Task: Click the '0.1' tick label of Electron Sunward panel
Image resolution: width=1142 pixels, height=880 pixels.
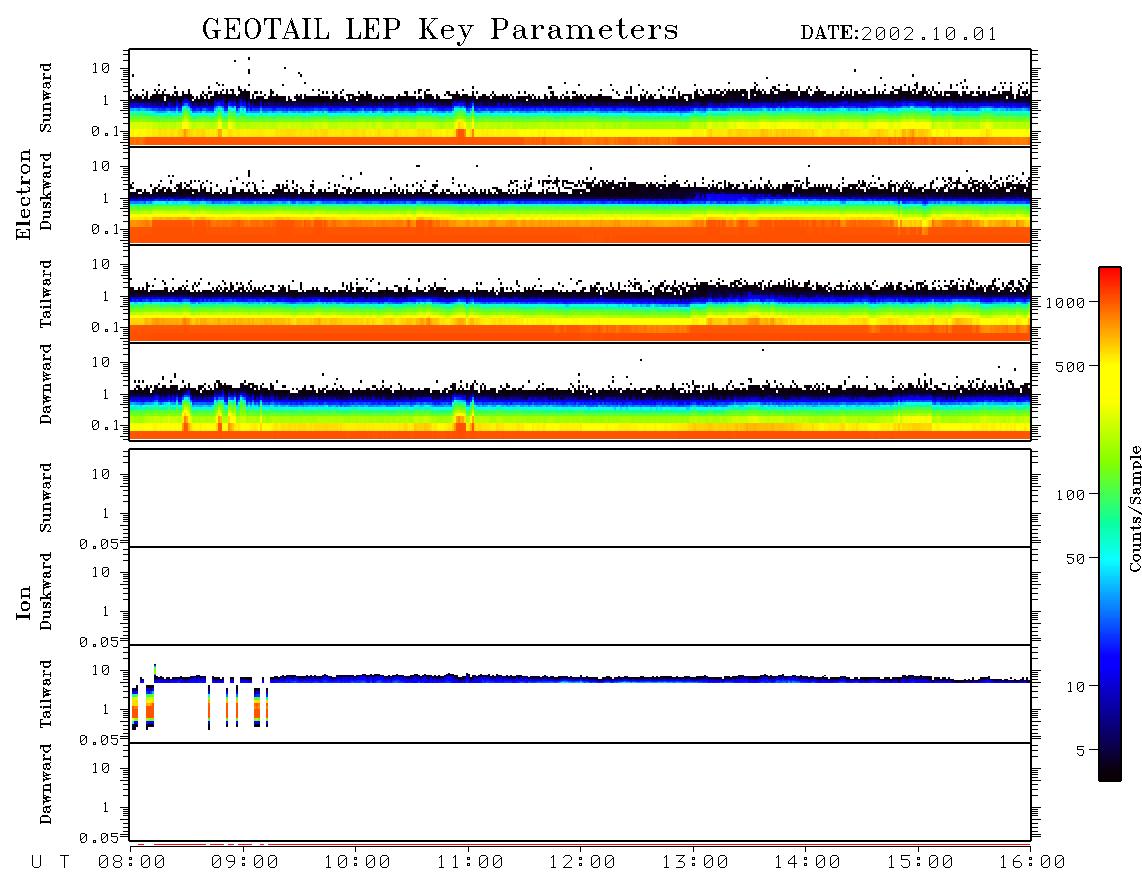Action: point(106,132)
